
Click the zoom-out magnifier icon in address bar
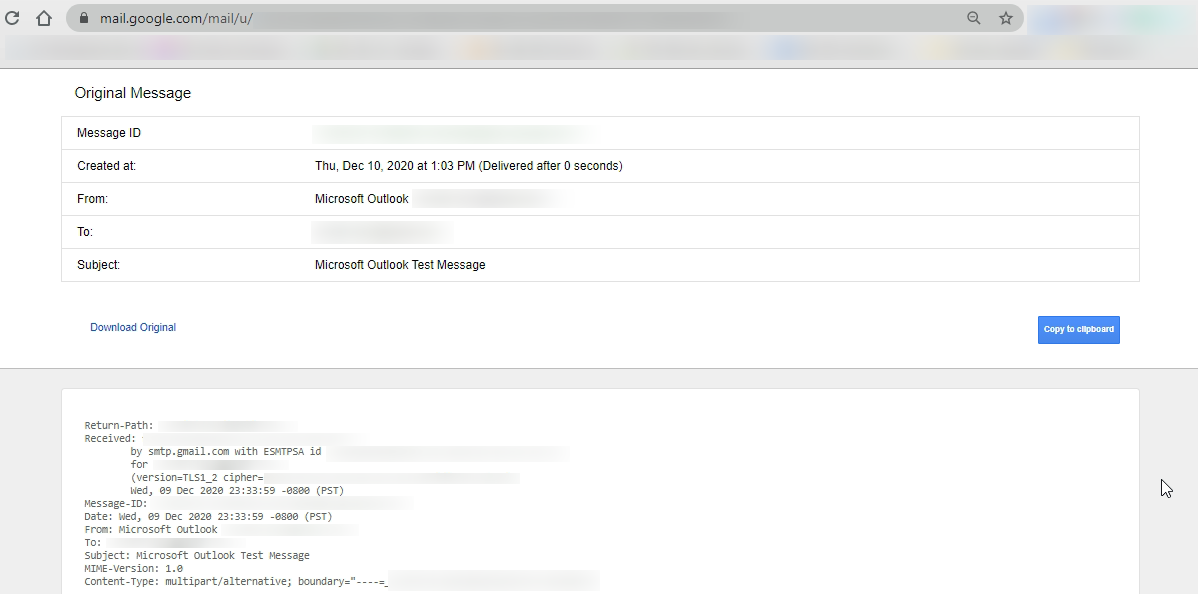(x=973, y=17)
